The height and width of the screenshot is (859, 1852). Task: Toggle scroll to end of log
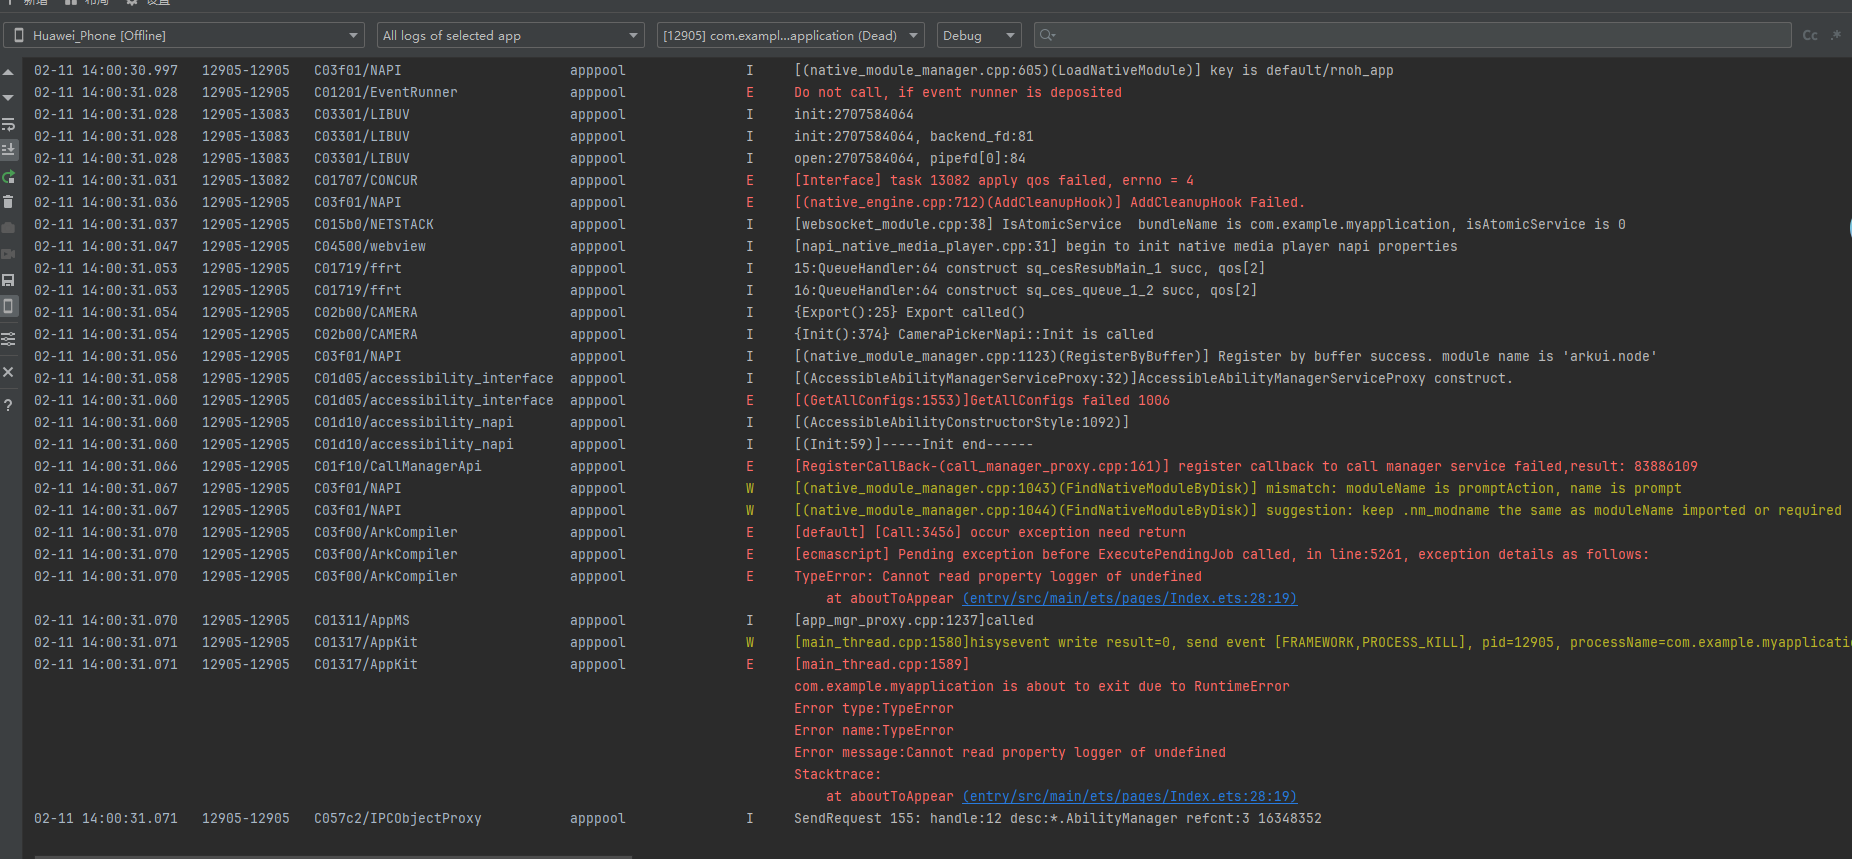(8, 150)
